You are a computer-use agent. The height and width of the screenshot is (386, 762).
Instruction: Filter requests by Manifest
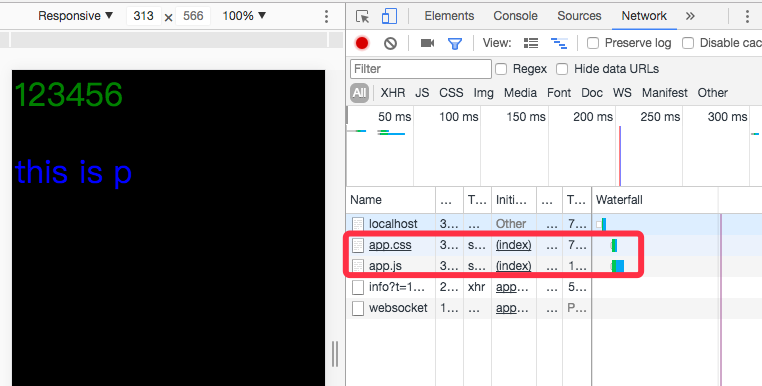click(665, 93)
